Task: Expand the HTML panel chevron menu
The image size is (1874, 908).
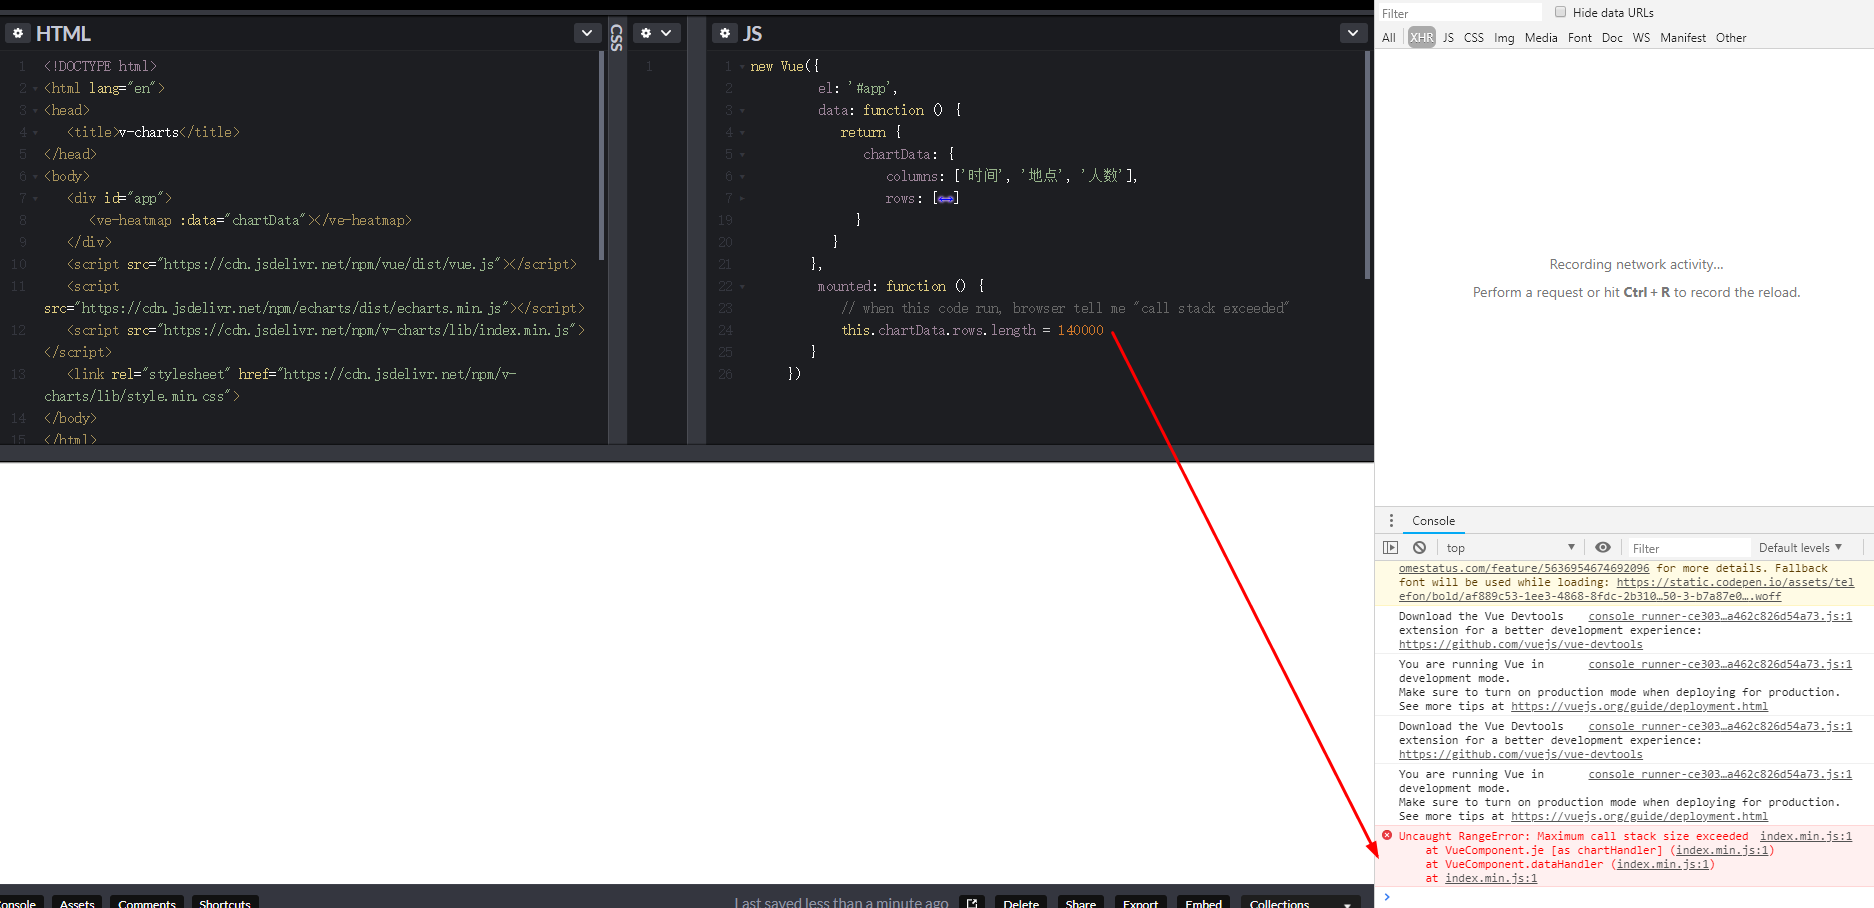Action: pyautogui.click(x=587, y=33)
